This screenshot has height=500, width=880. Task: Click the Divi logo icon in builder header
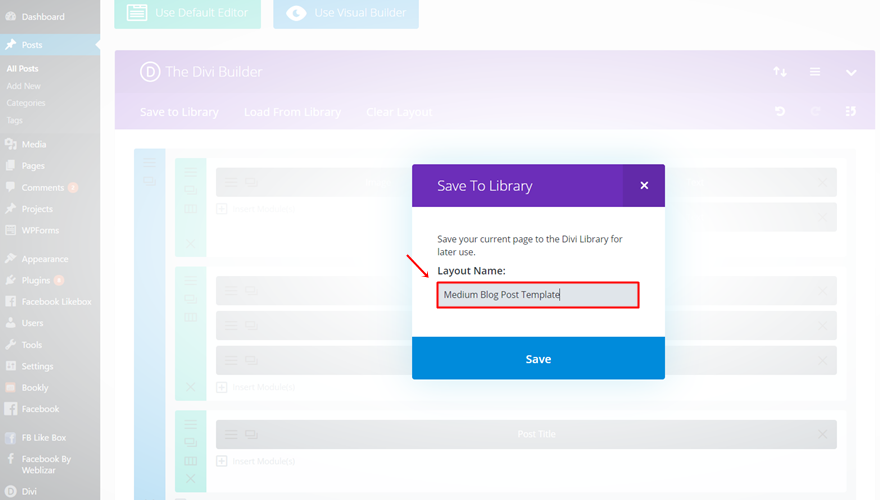(150, 72)
